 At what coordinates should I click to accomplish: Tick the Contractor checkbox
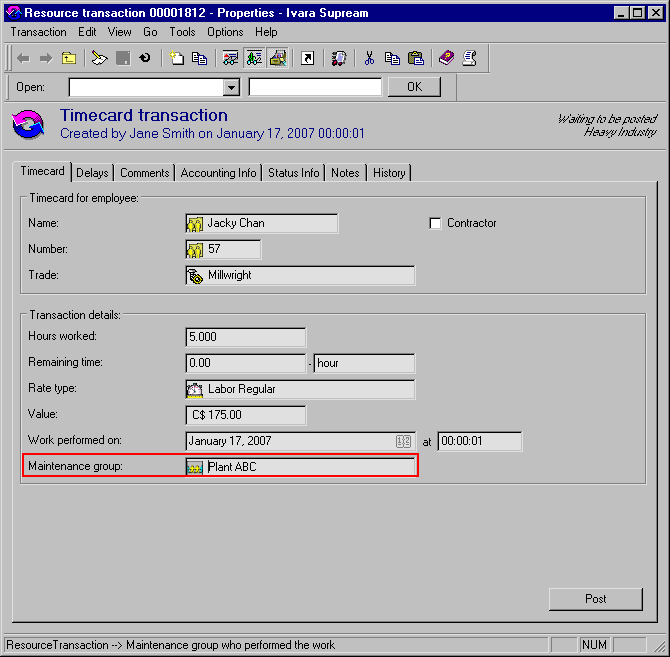435,224
